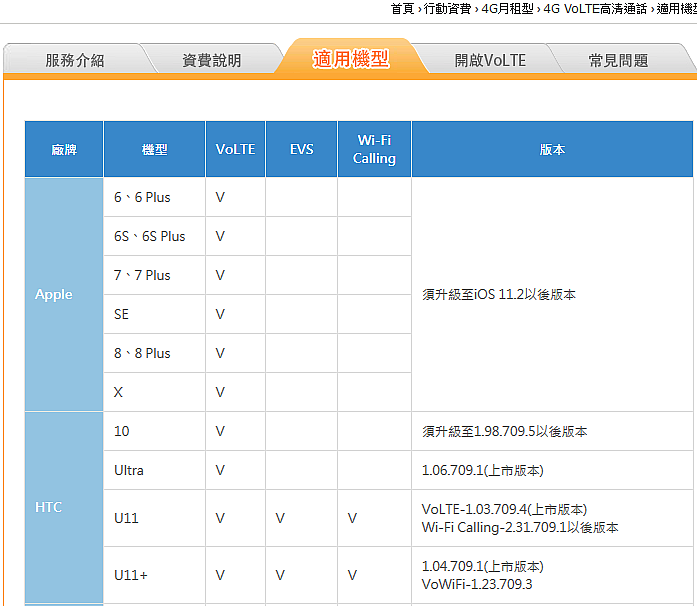Click the EVS column header
The width and height of the screenshot is (697, 606).
coord(301,149)
